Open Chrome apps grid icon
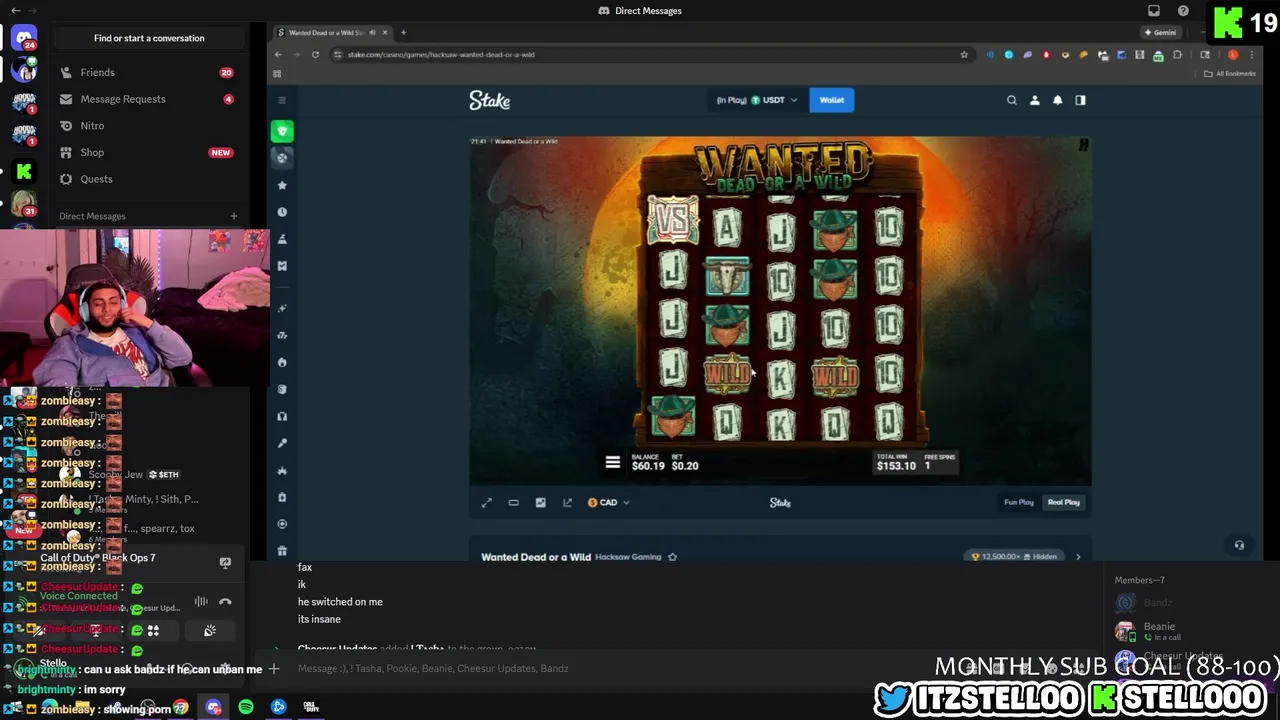 click(277, 74)
